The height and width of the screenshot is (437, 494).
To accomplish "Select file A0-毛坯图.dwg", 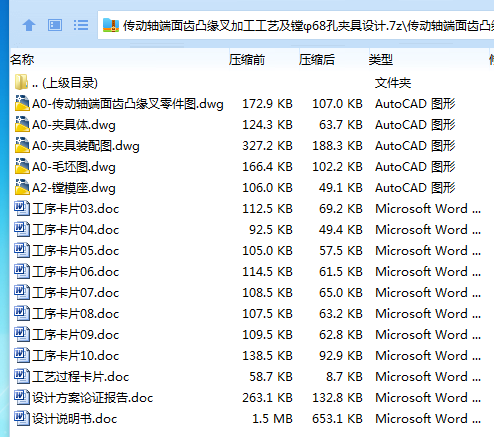I will coord(74,167).
